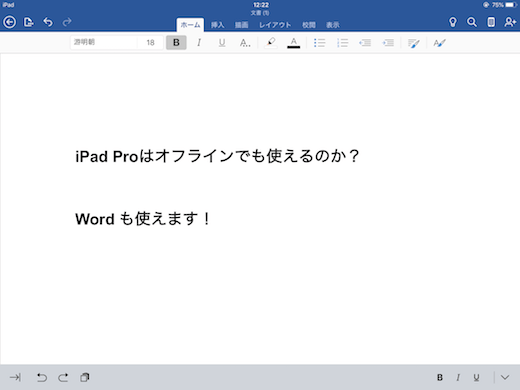Viewport: 520px width, 390px height.
Task: Open the 校閲 tab
Action: (309, 25)
